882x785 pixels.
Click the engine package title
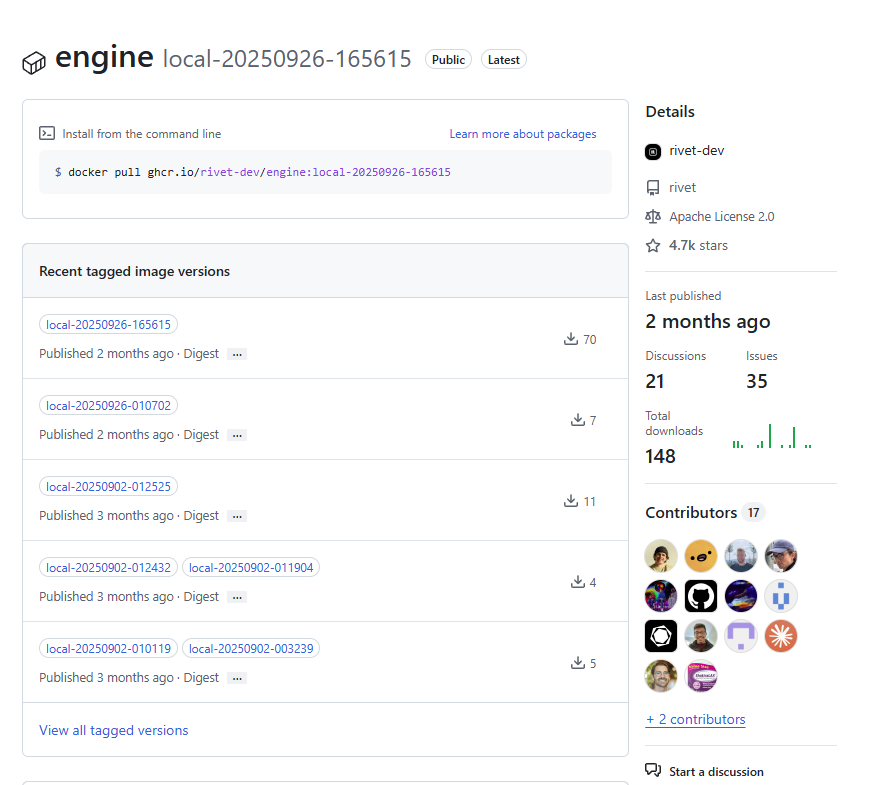104,57
